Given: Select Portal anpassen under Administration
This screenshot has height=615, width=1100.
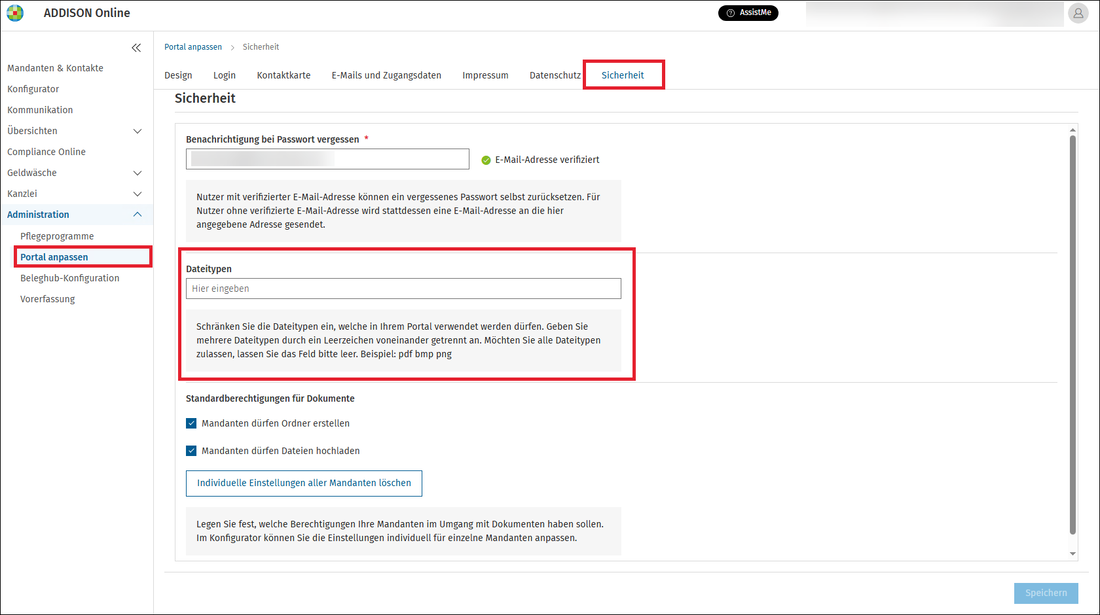Looking at the screenshot, I should coord(54,257).
